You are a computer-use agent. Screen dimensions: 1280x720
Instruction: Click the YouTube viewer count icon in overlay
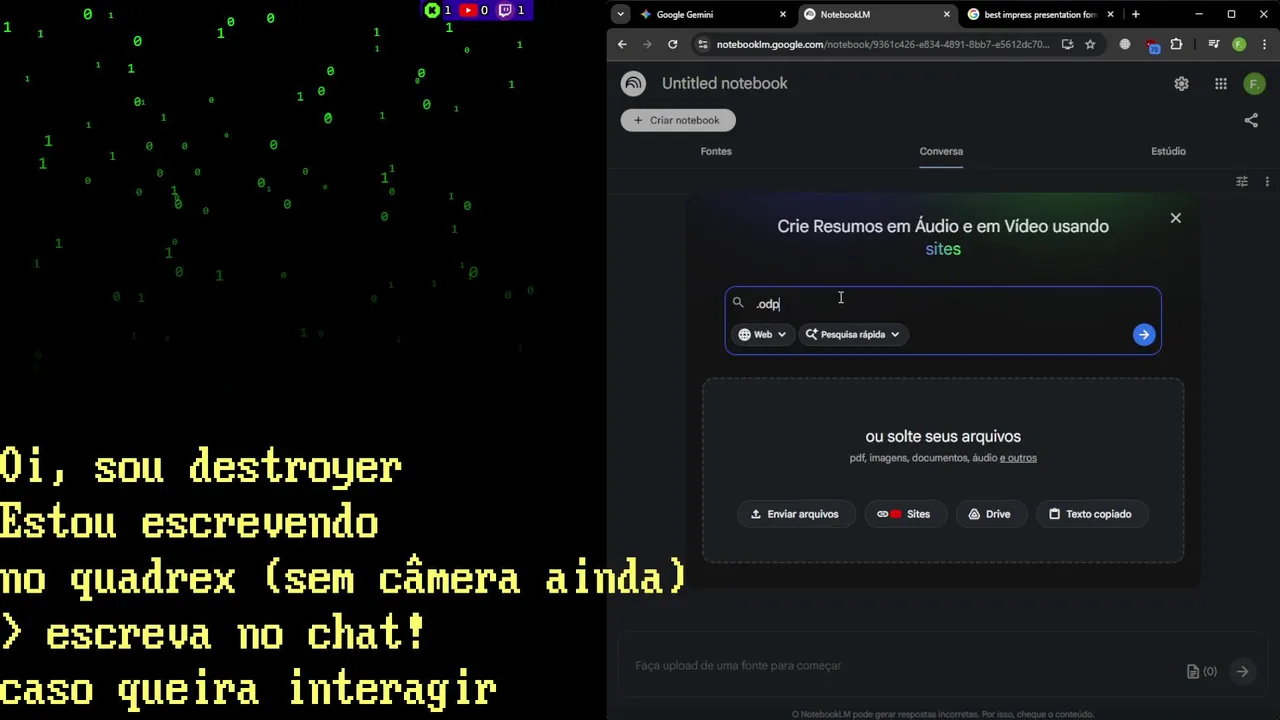(x=468, y=10)
